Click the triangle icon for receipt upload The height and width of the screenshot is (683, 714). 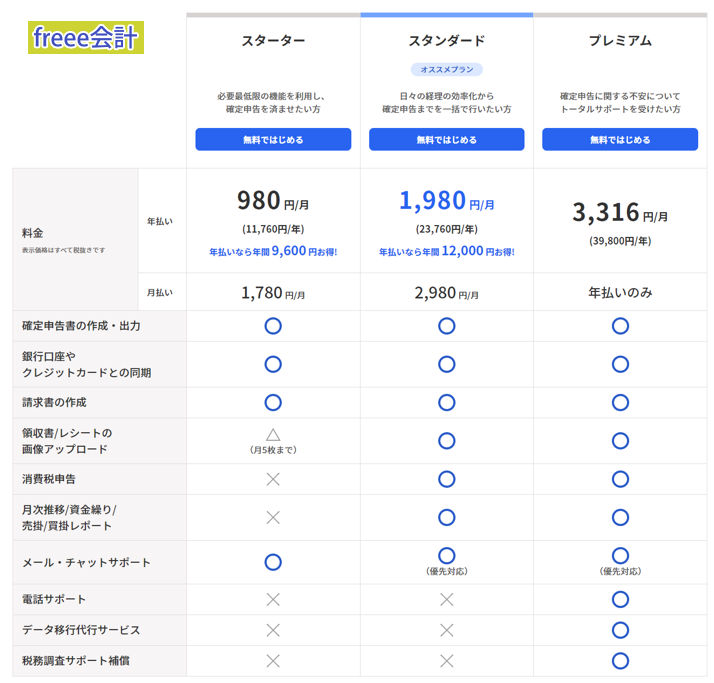coord(273,435)
